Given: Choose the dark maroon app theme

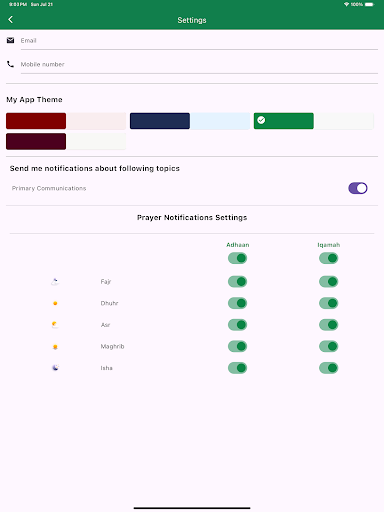Looking at the screenshot, I should click(x=66, y=141).
